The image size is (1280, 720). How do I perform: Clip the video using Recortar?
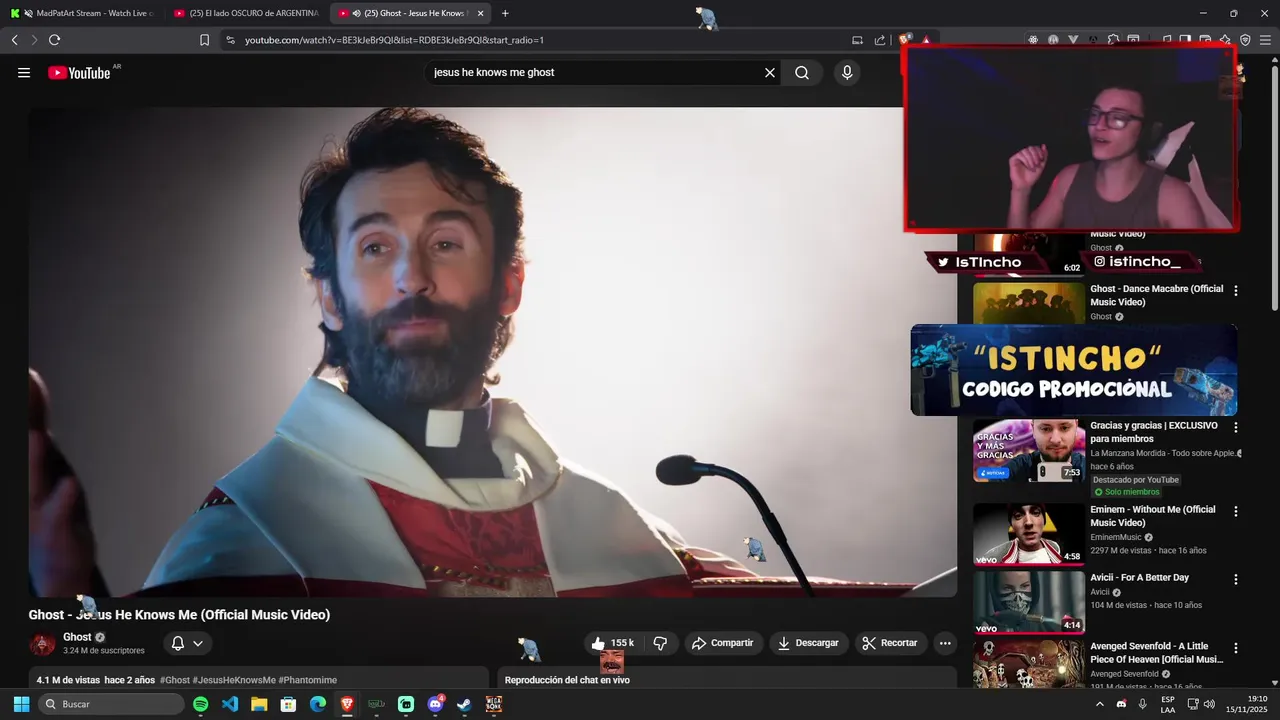point(890,643)
